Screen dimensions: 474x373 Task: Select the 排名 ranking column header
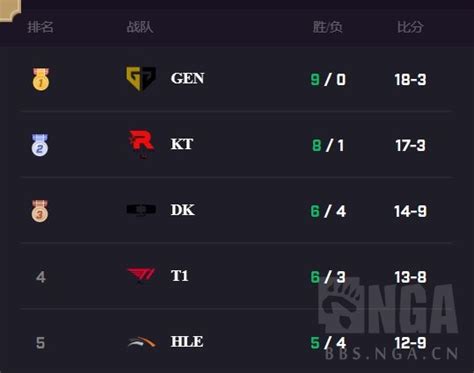(40, 27)
